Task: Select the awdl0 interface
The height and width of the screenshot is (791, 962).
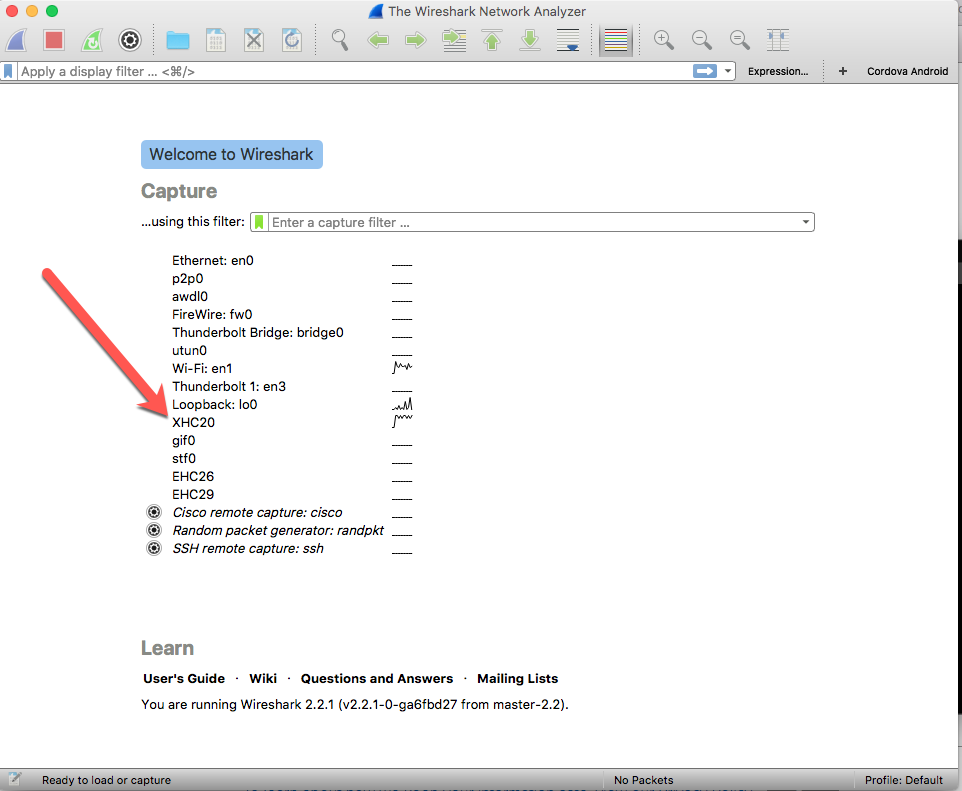Action: [x=190, y=296]
